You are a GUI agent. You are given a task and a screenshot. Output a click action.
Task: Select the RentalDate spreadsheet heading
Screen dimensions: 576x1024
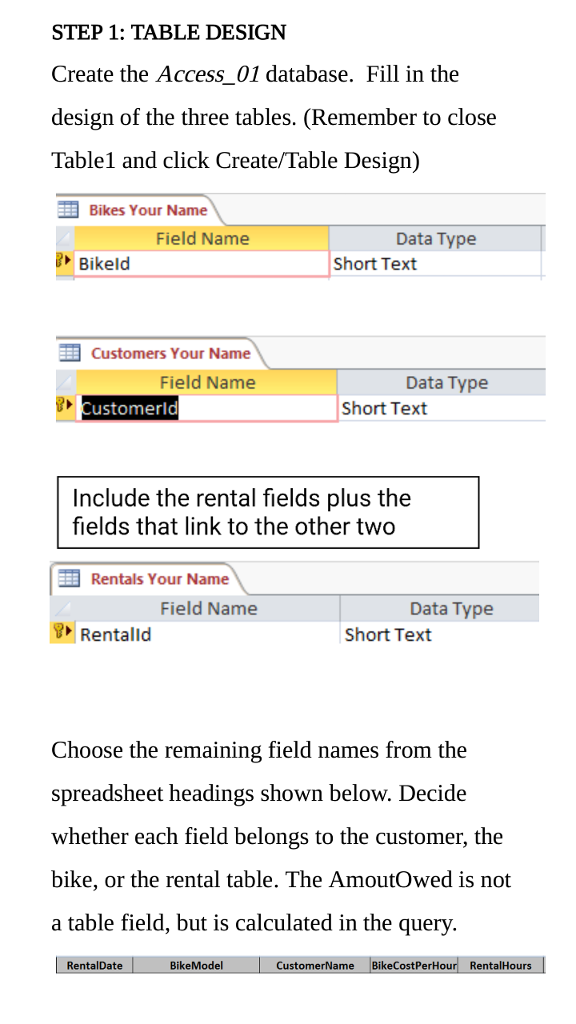[x=93, y=964]
